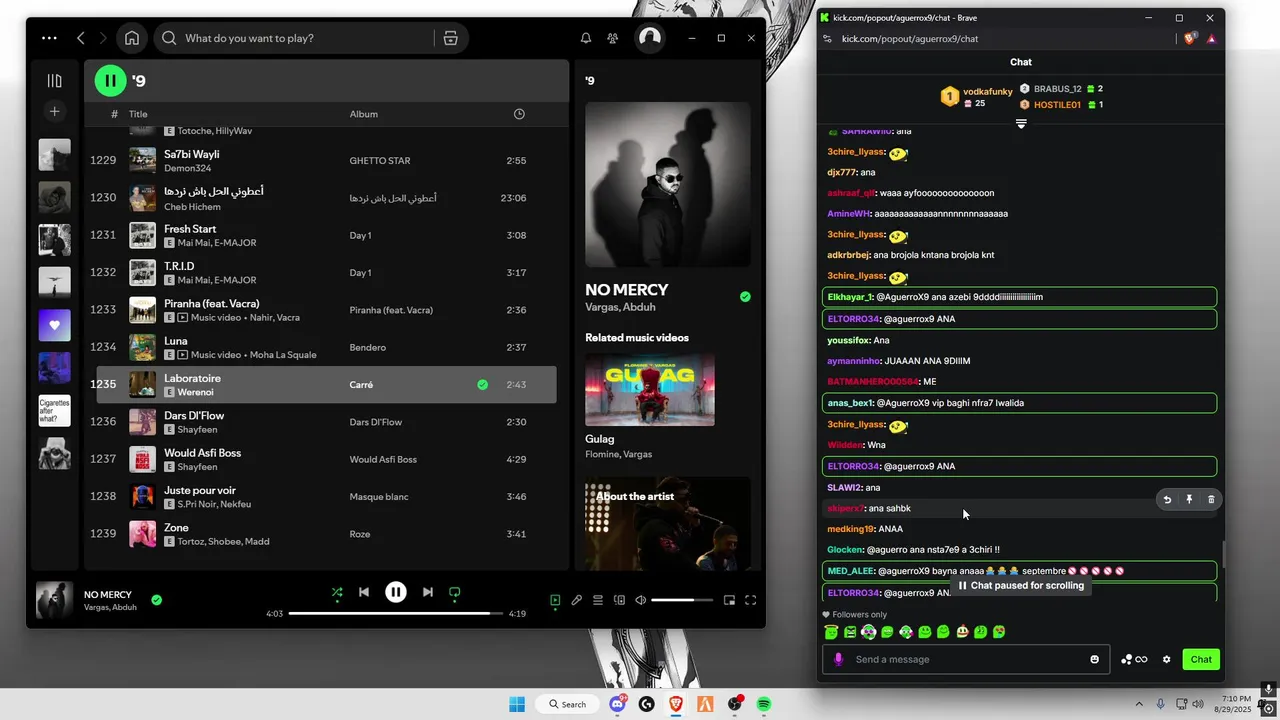
Task: Open album link GHETTO STAR
Action: (380, 161)
